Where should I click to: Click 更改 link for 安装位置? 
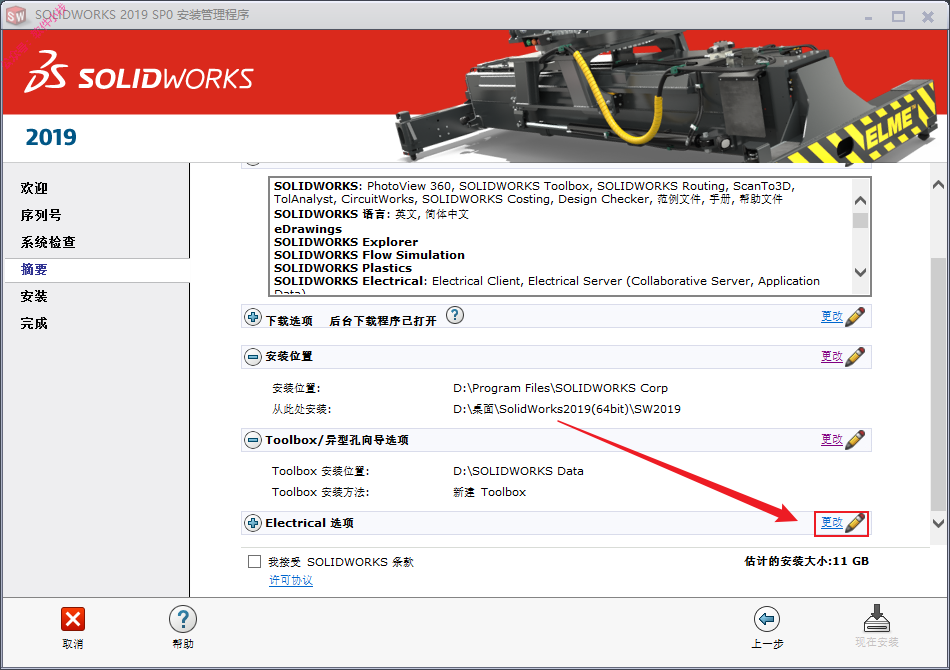[x=832, y=356]
